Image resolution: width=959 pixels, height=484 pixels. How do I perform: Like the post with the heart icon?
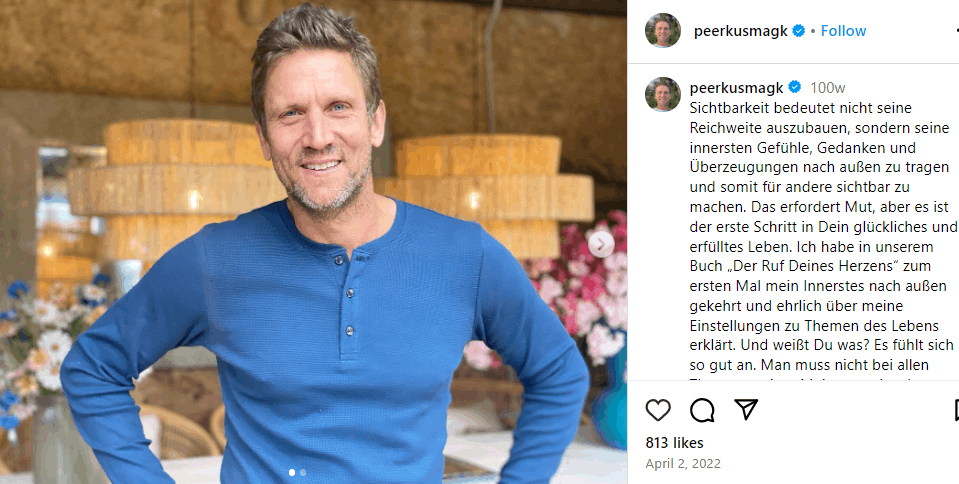(x=658, y=410)
